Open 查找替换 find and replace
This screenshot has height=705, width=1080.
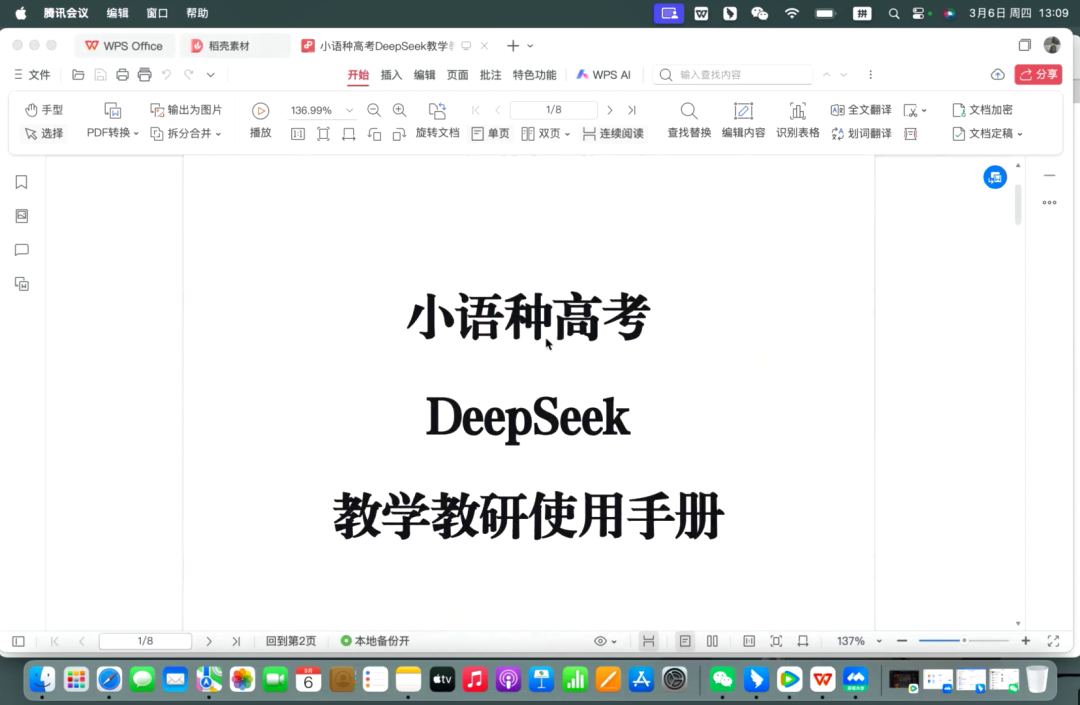pos(689,121)
